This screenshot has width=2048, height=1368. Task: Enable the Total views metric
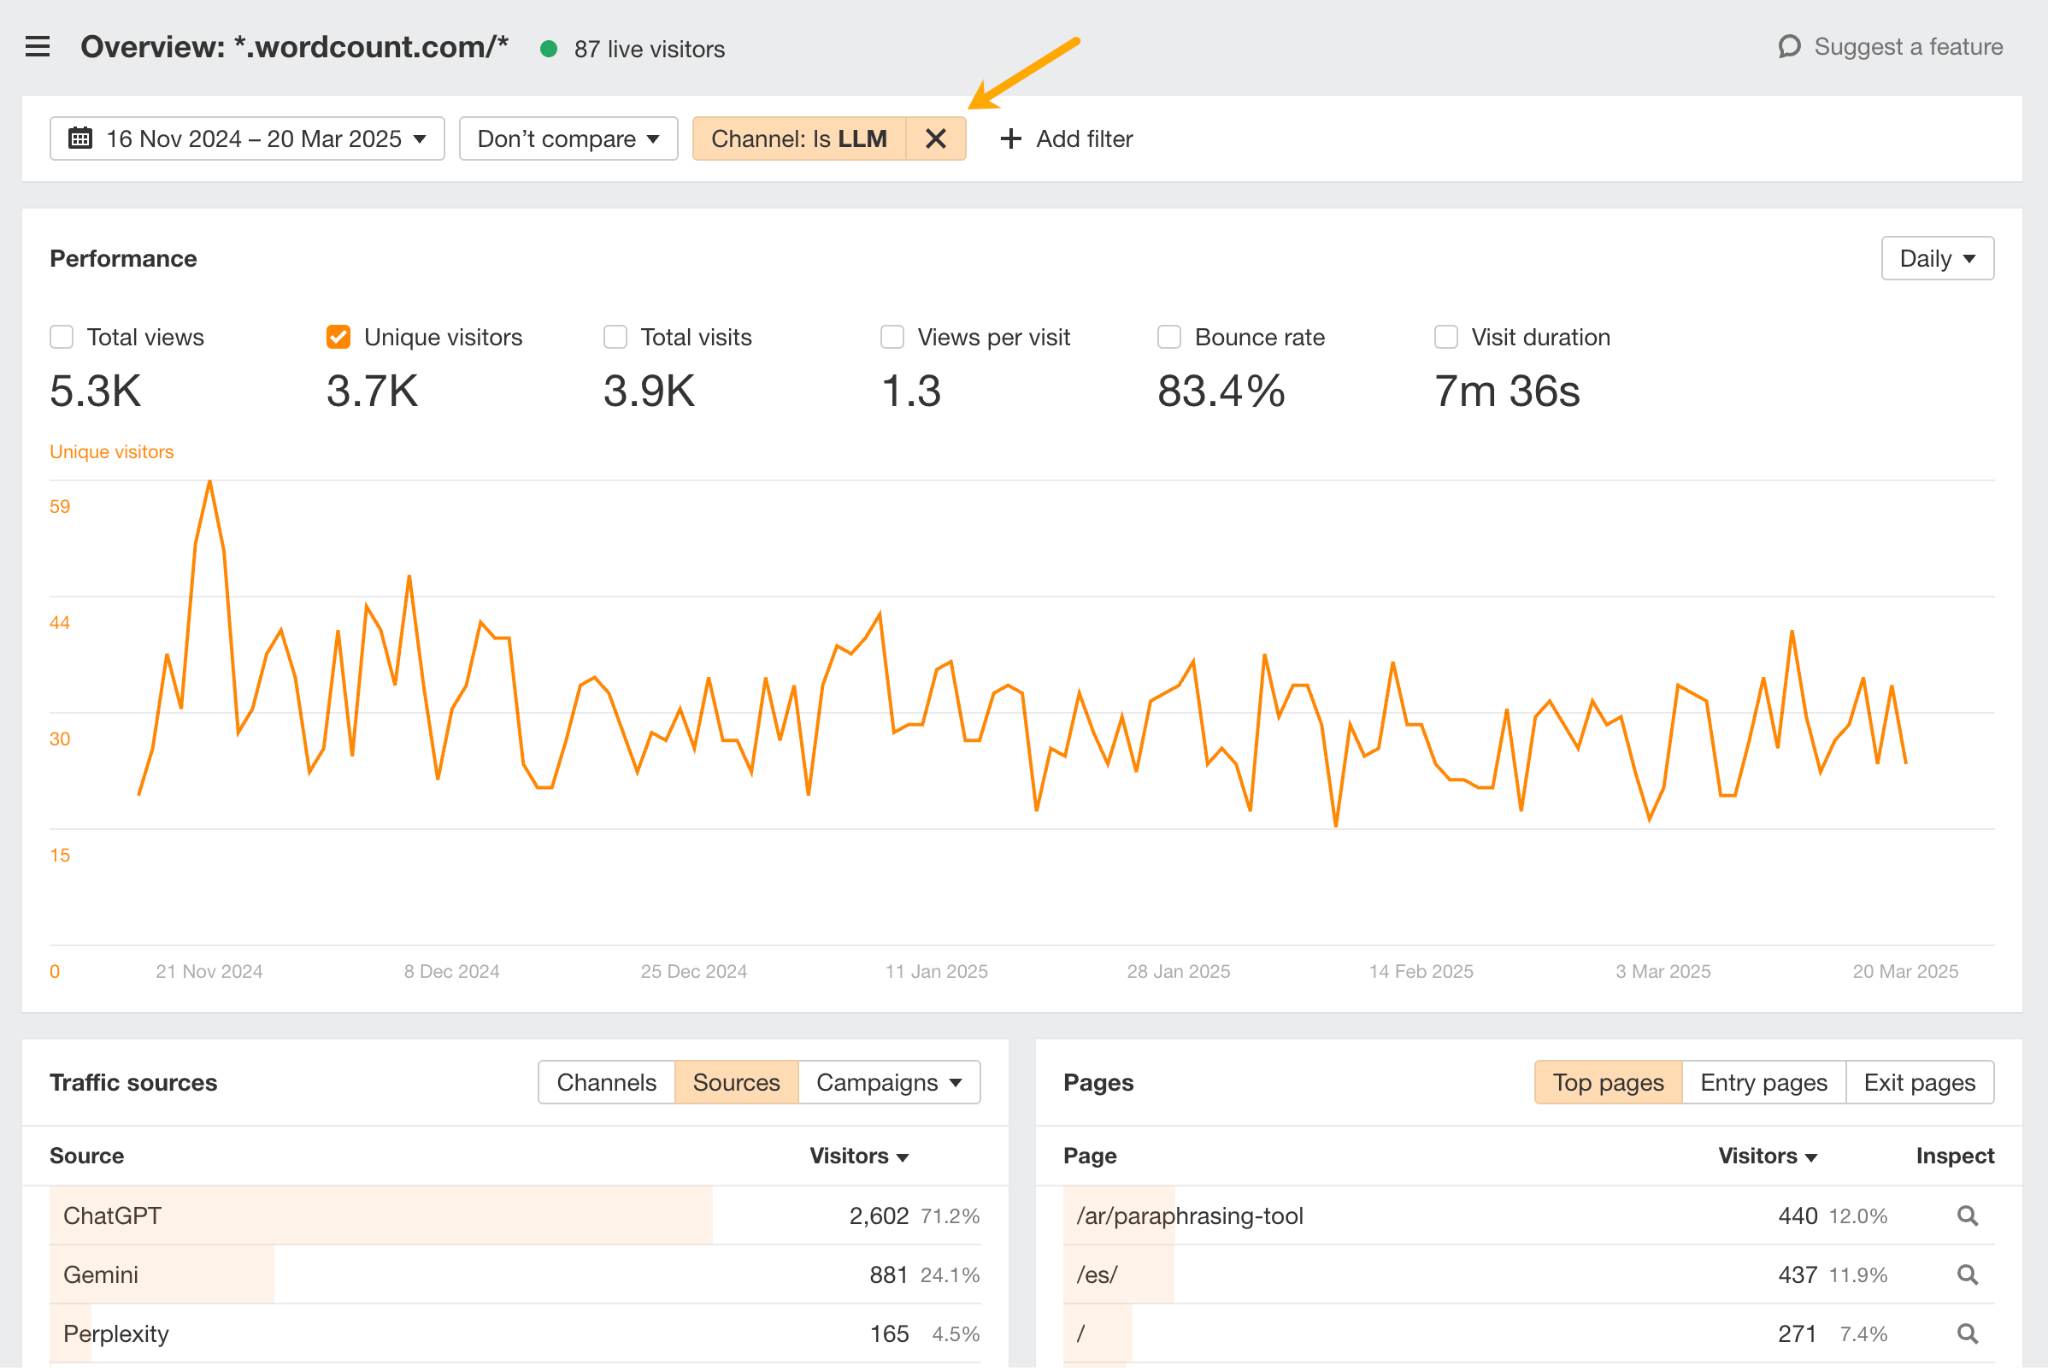[x=61, y=337]
